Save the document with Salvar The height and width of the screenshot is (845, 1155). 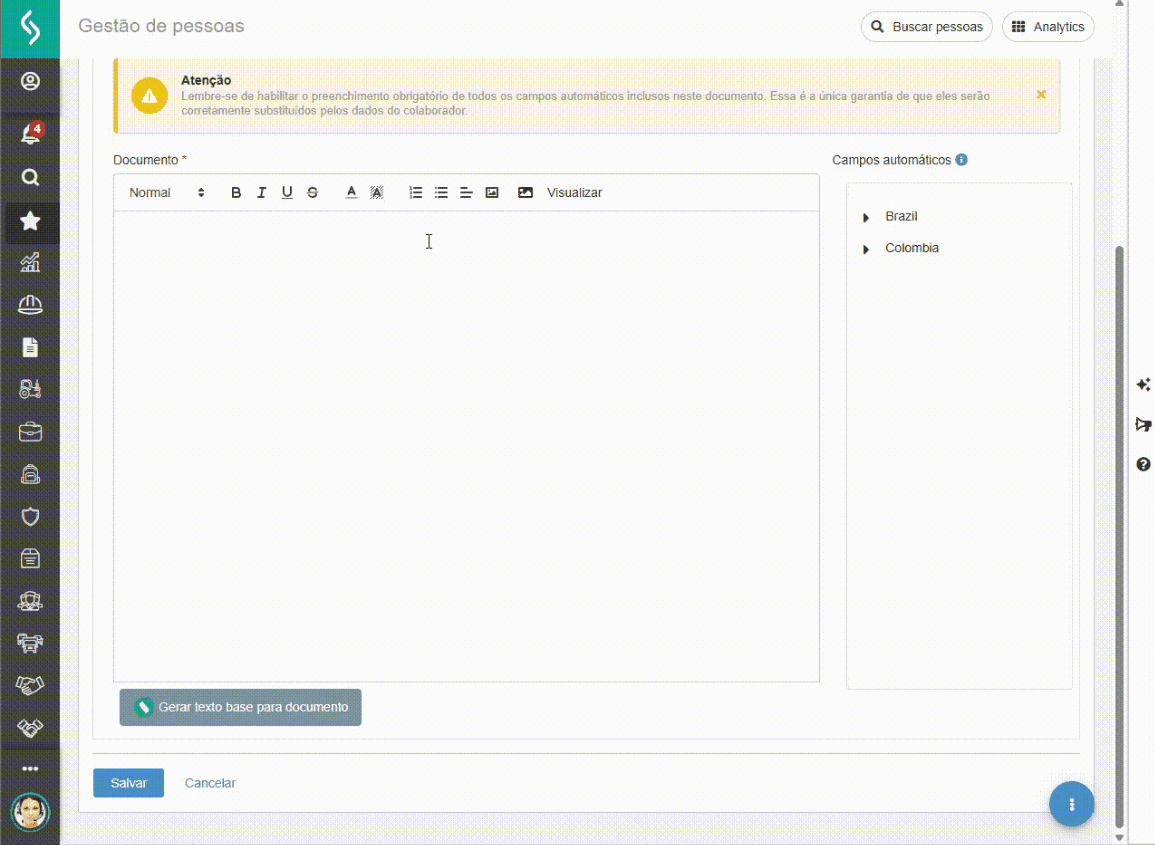tap(128, 783)
